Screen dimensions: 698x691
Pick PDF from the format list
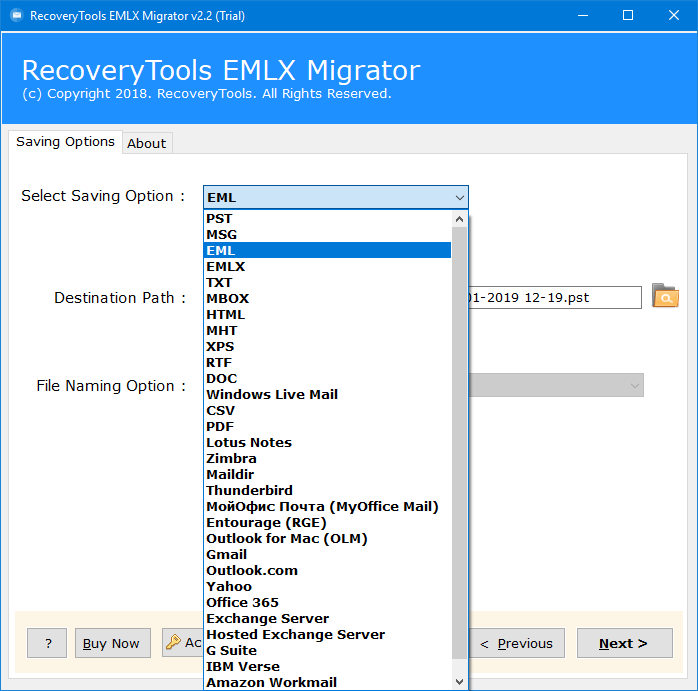[327, 427]
